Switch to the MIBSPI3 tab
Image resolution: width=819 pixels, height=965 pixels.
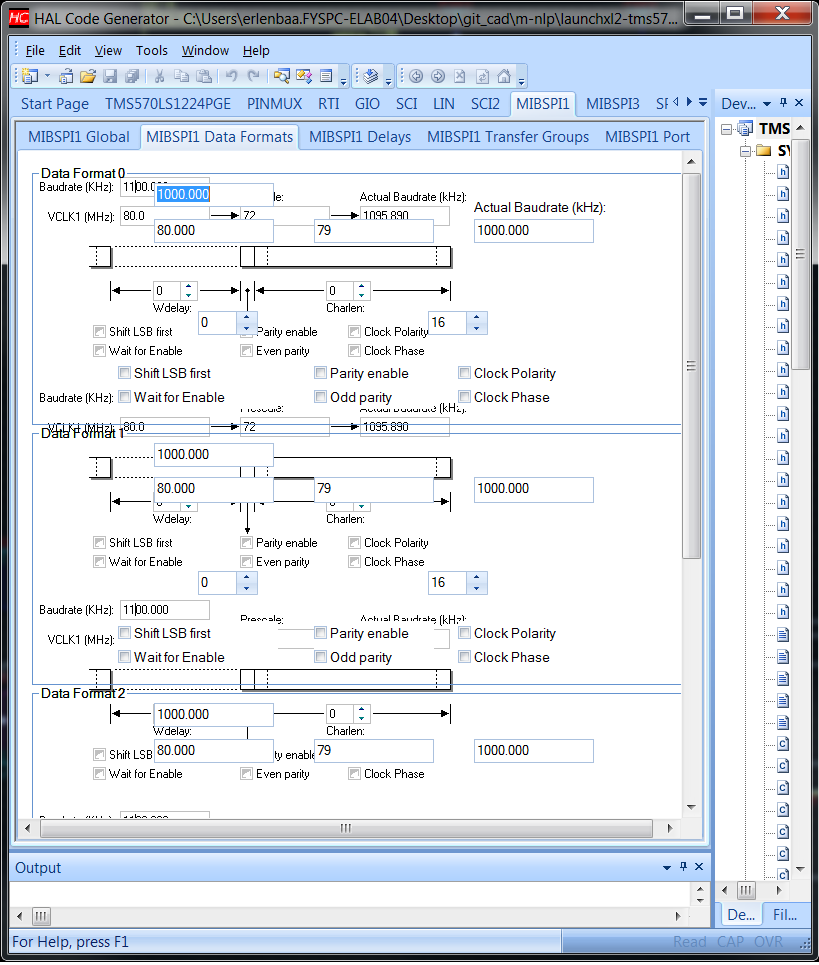coord(613,103)
